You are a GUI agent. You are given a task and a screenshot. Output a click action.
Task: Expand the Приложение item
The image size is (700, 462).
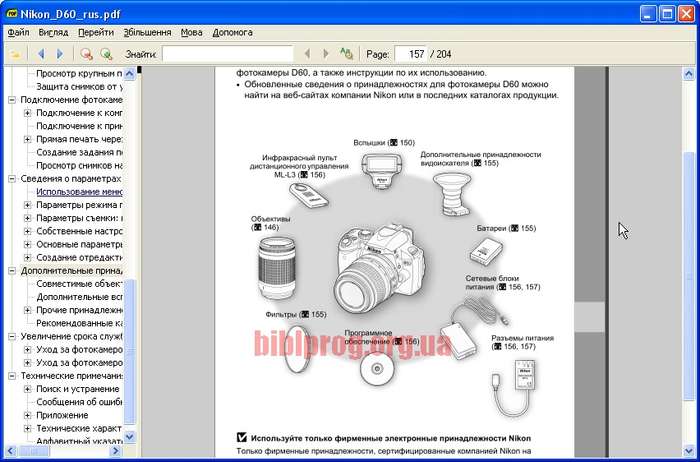click(27, 416)
